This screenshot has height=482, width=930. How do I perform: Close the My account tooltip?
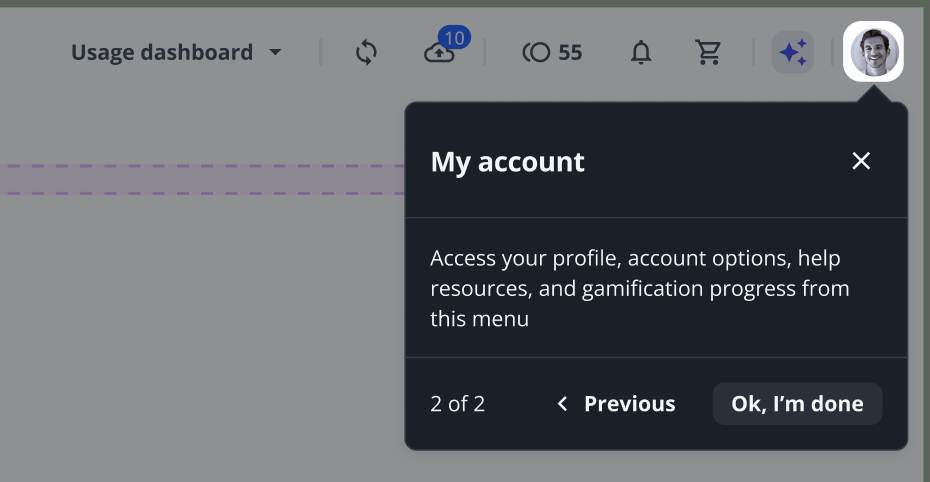(x=861, y=161)
